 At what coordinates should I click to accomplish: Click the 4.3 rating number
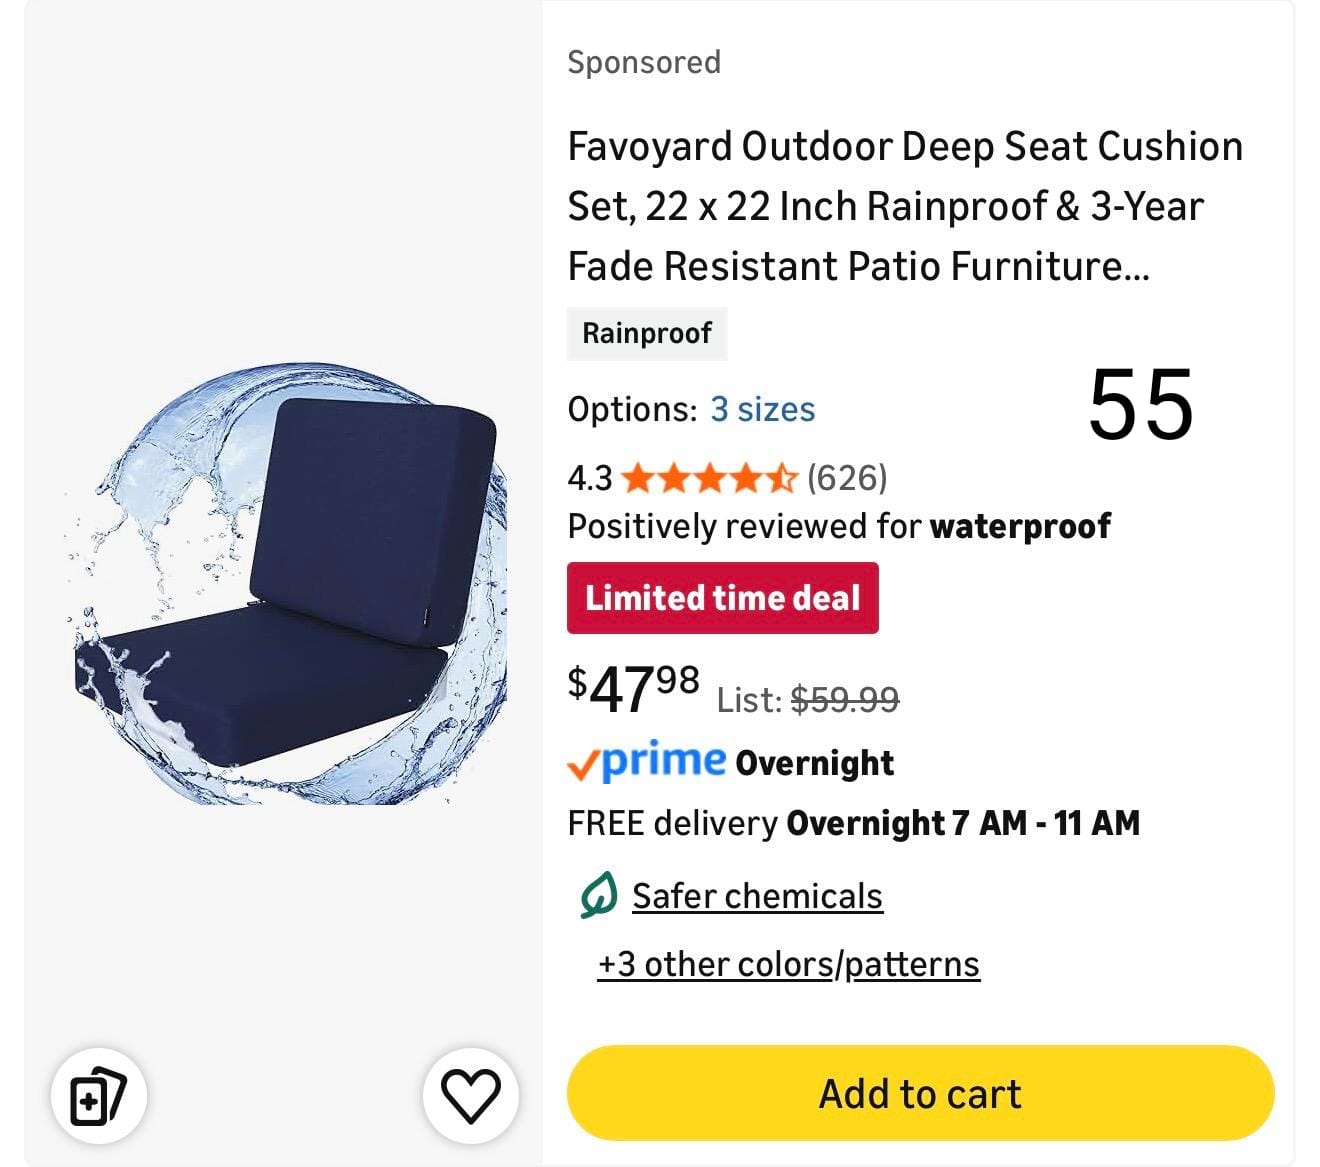click(x=589, y=479)
